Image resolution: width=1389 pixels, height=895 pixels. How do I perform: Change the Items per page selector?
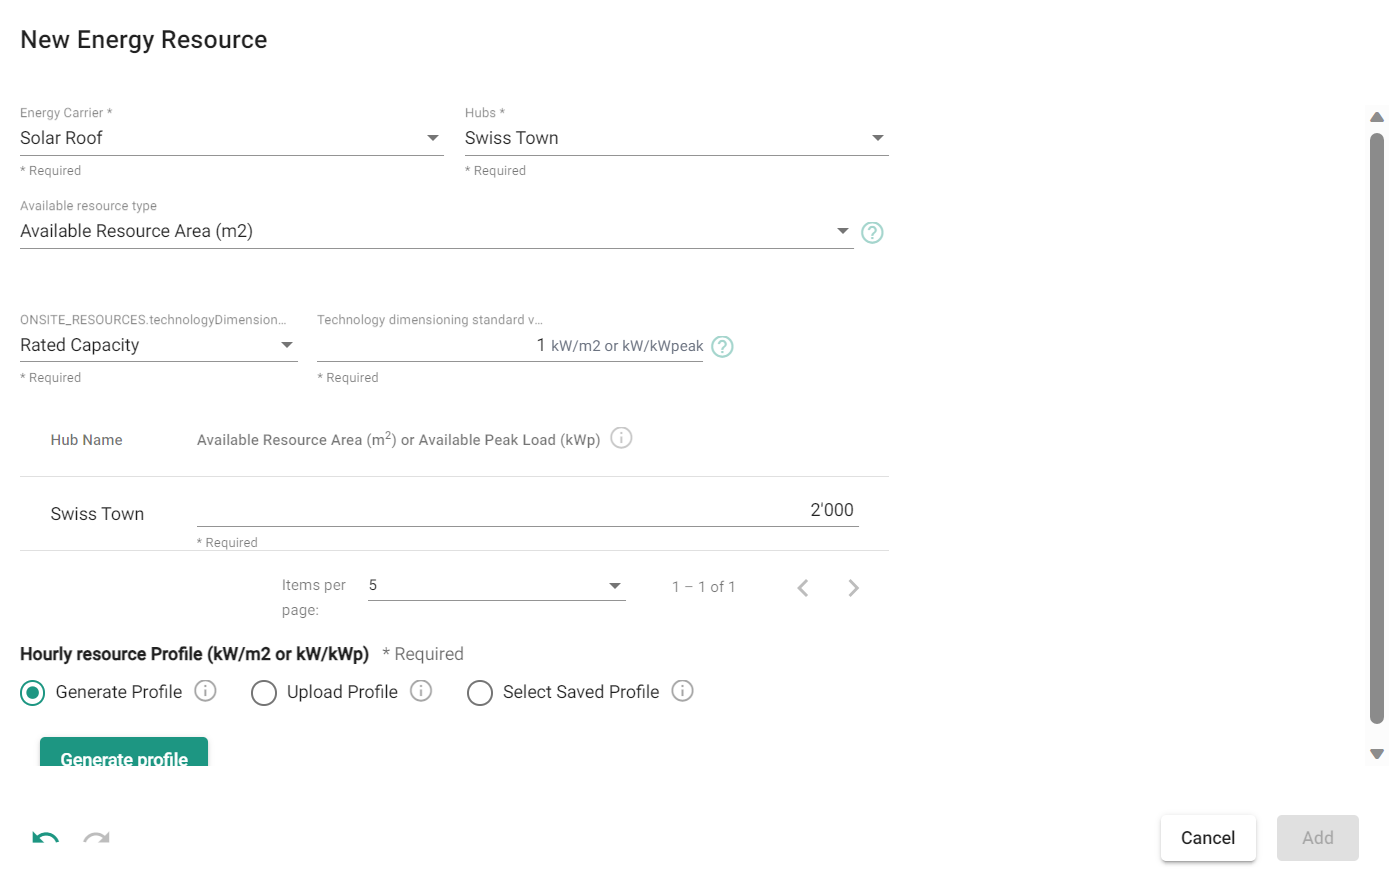[496, 586]
